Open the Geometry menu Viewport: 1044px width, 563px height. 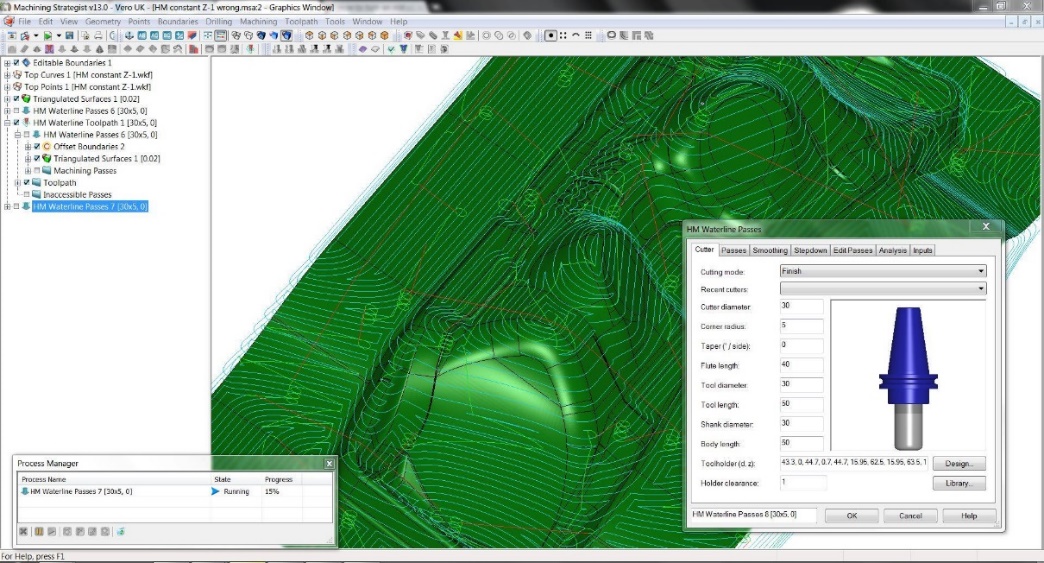tap(103, 21)
